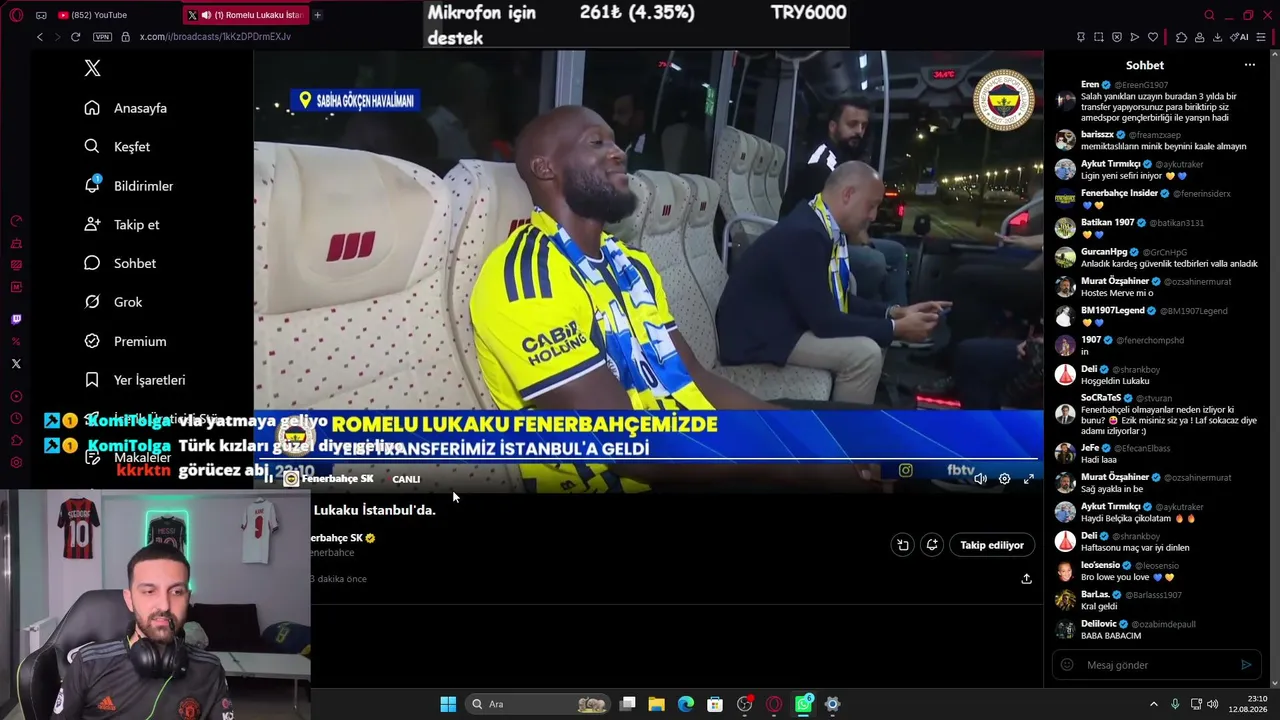Enter fullscreen video mode
1280x720 pixels.
point(1028,479)
